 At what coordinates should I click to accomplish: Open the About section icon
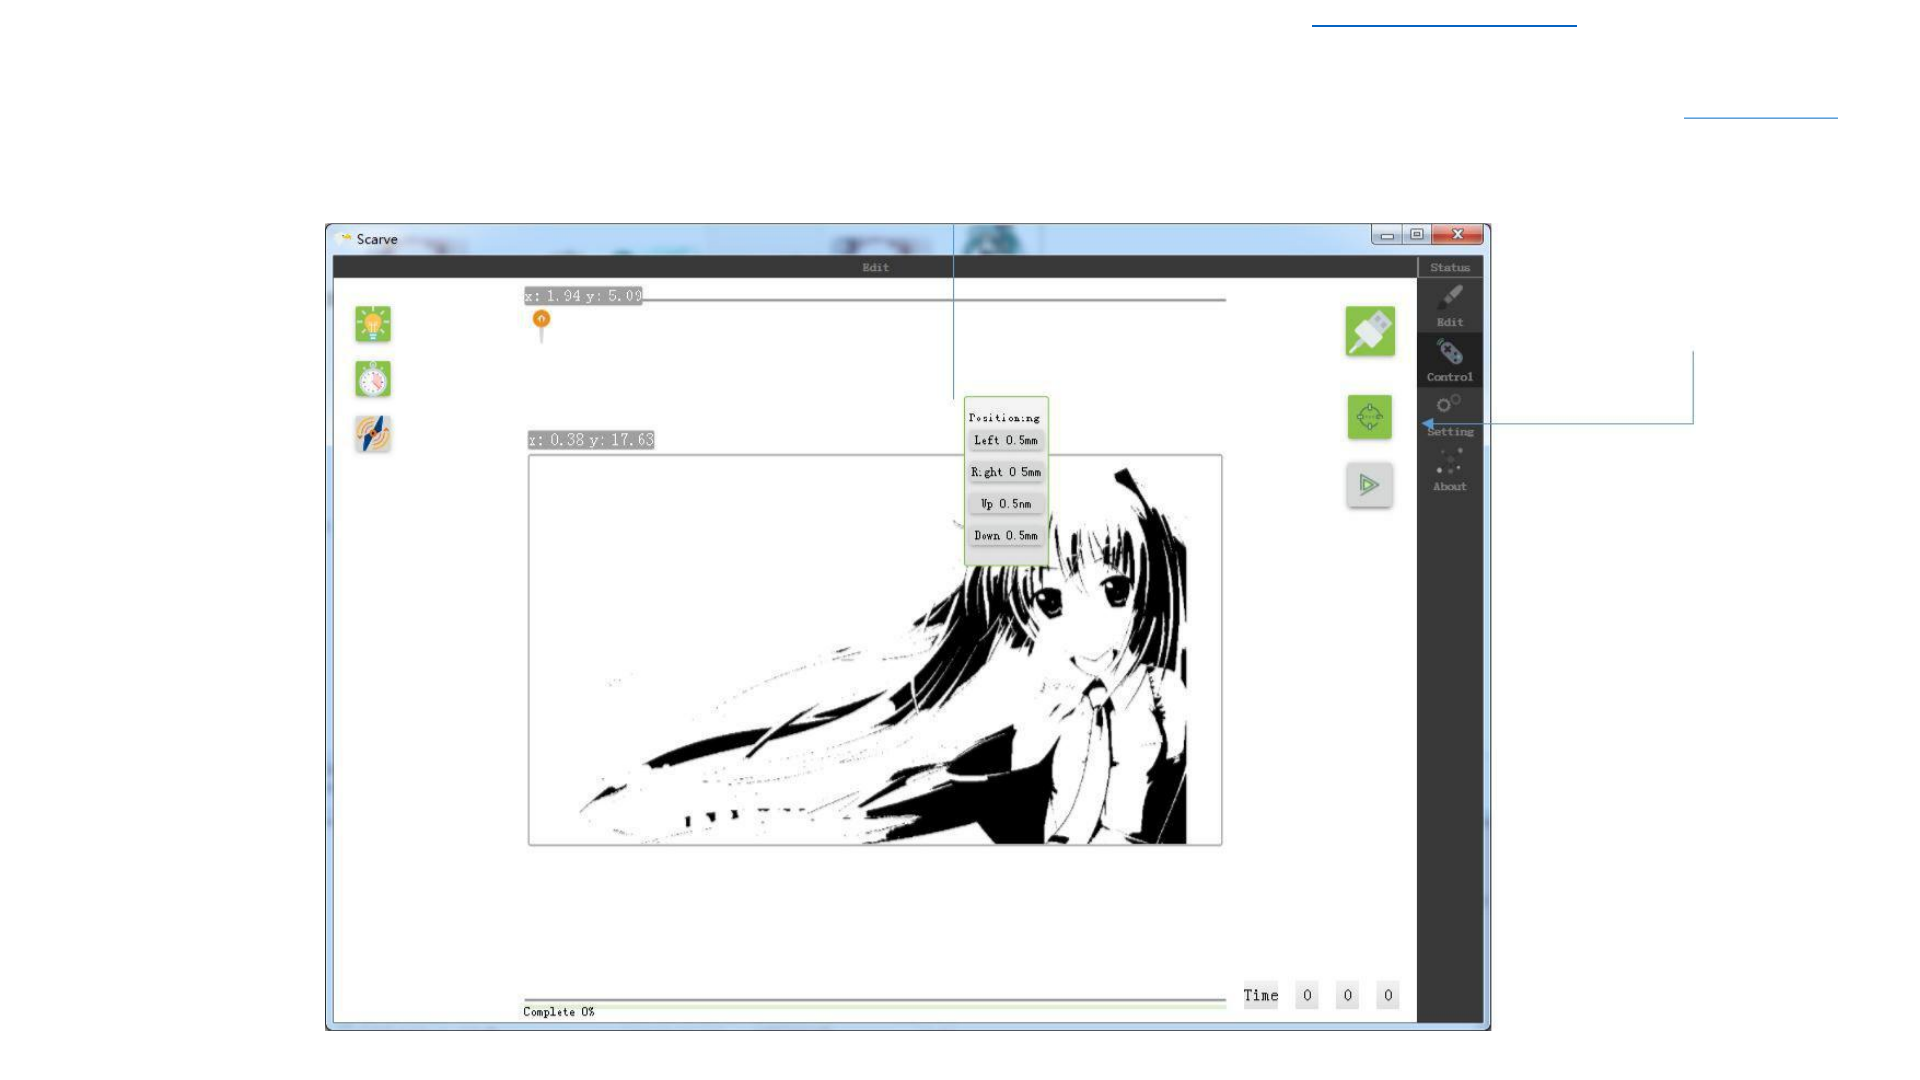point(1449,470)
